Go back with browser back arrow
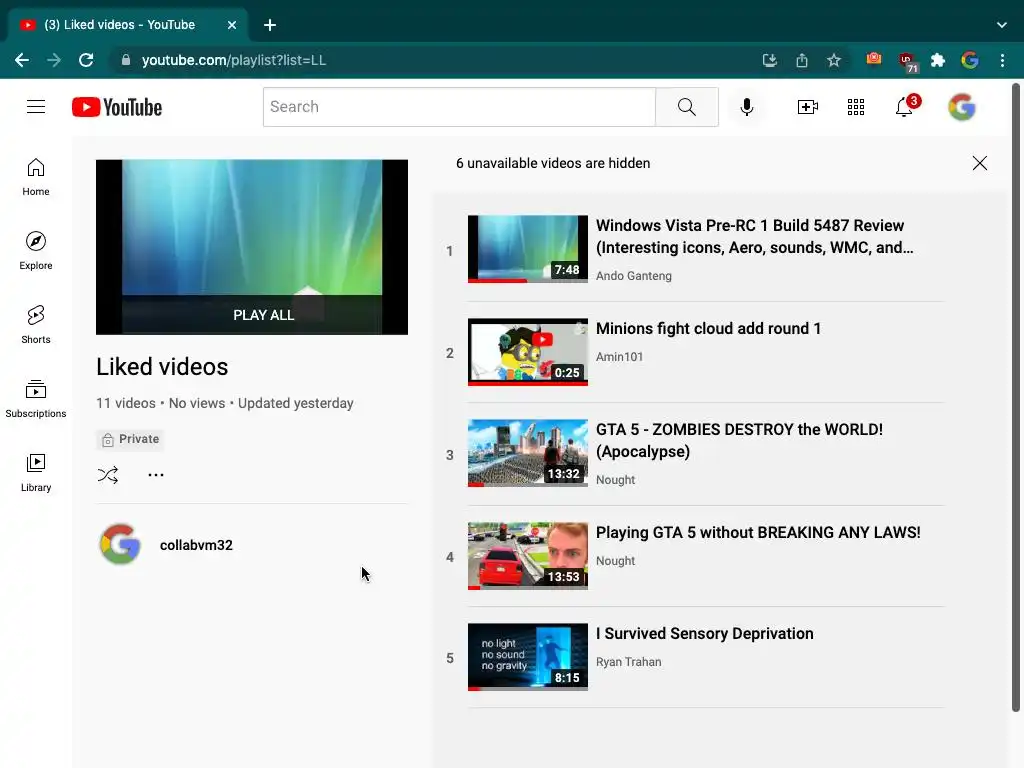1024x768 pixels. pyautogui.click(x=22, y=60)
